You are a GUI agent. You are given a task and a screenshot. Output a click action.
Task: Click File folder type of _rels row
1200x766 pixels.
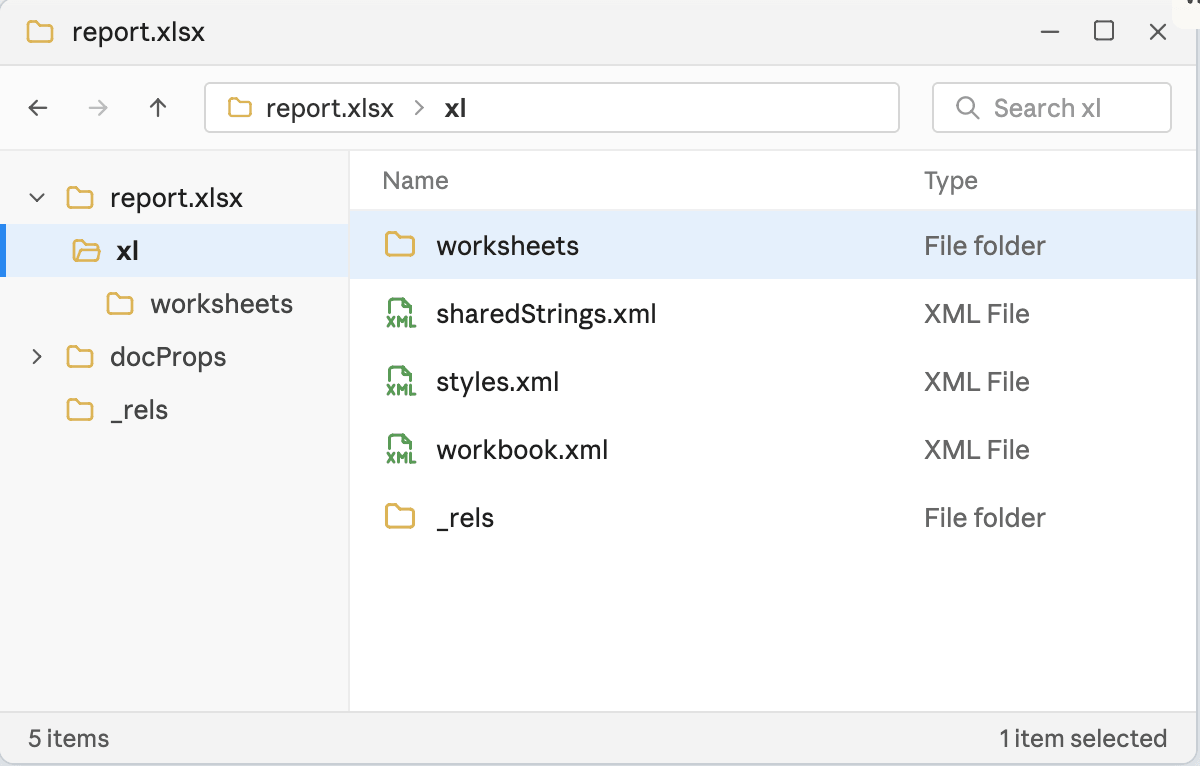(985, 517)
